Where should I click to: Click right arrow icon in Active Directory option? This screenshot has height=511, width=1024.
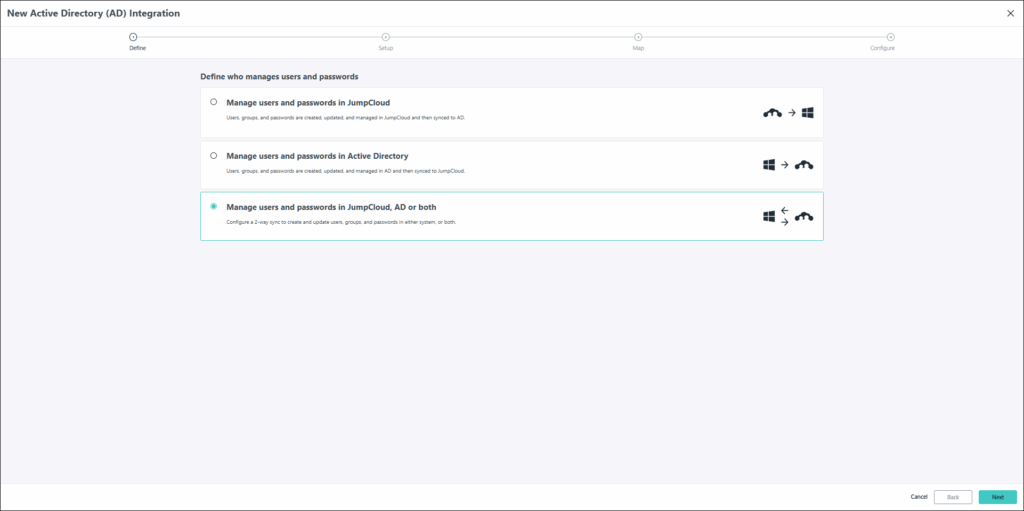(x=784, y=165)
